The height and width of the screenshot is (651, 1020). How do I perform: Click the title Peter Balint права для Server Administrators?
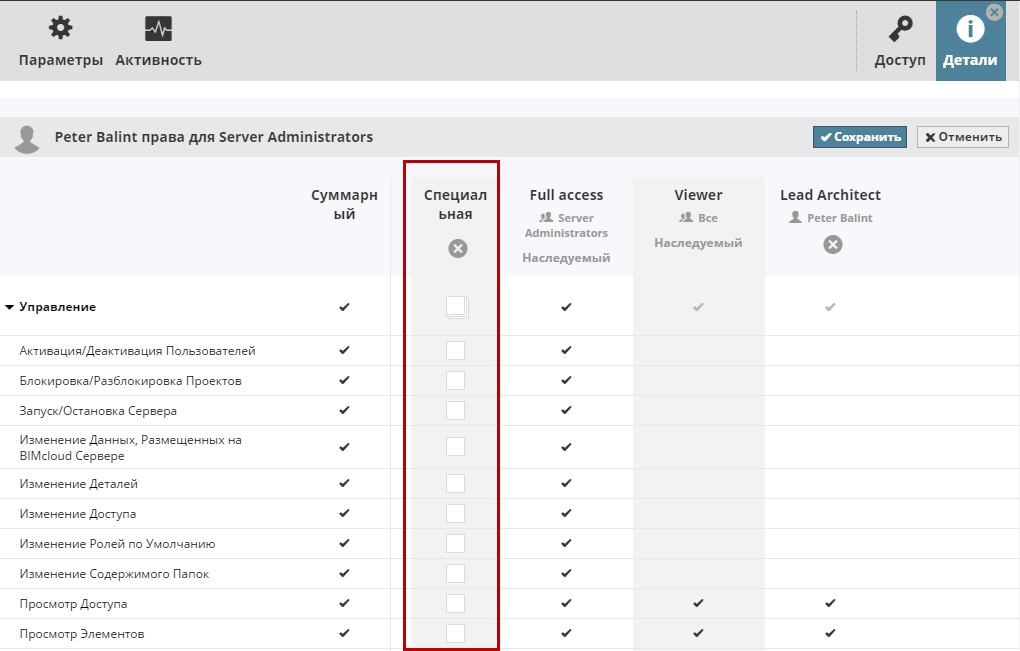click(213, 137)
